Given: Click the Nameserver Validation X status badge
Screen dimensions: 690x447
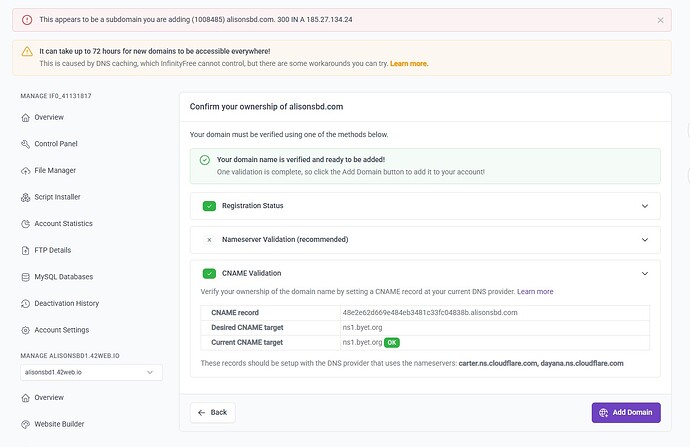Looking at the screenshot, I should pyautogui.click(x=209, y=240).
